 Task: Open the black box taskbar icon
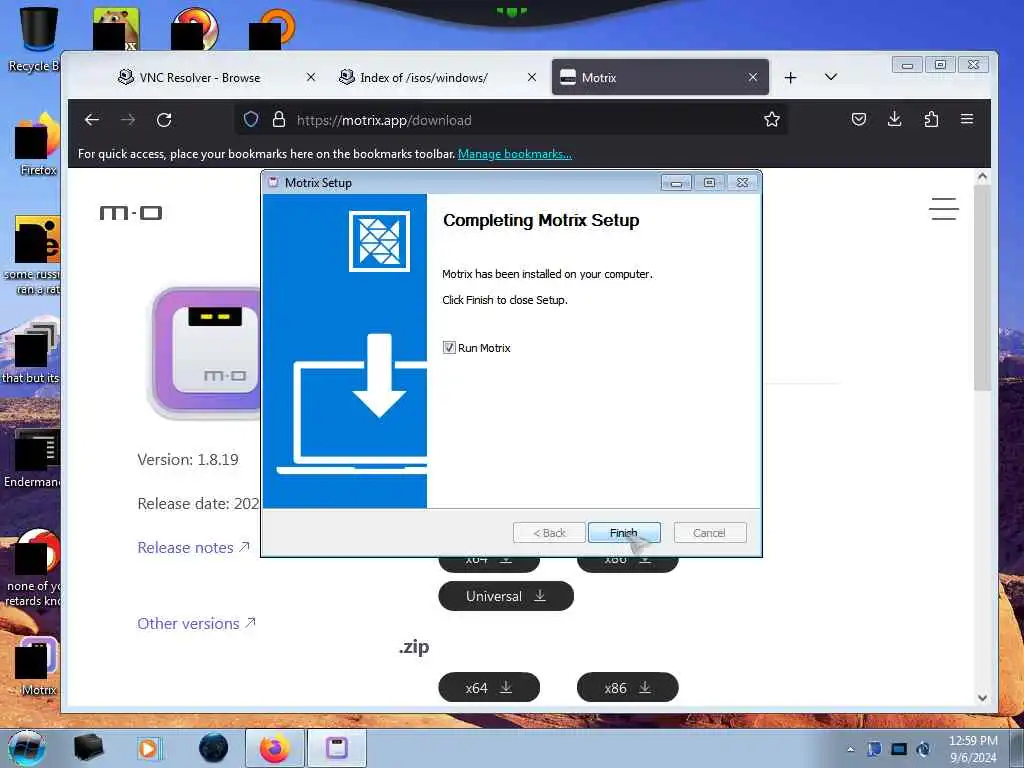pos(88,748)
